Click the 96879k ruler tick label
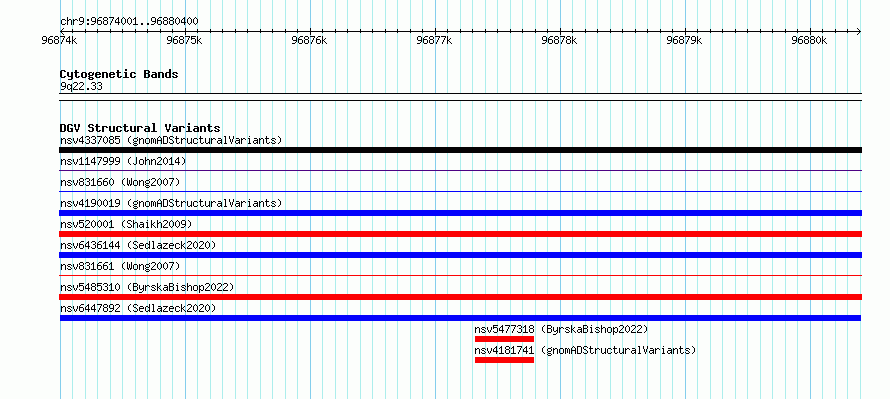The image size is (890, 399). click(684, 40)
